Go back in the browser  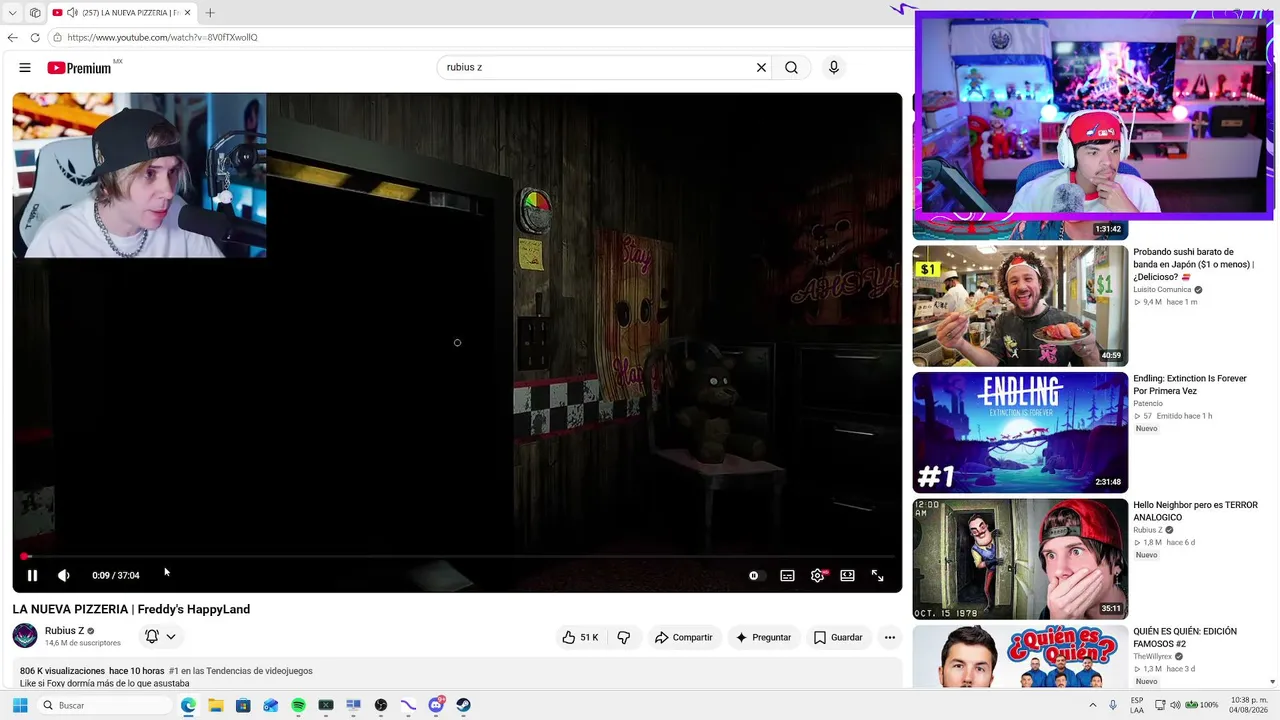click(x=13, y=37)
